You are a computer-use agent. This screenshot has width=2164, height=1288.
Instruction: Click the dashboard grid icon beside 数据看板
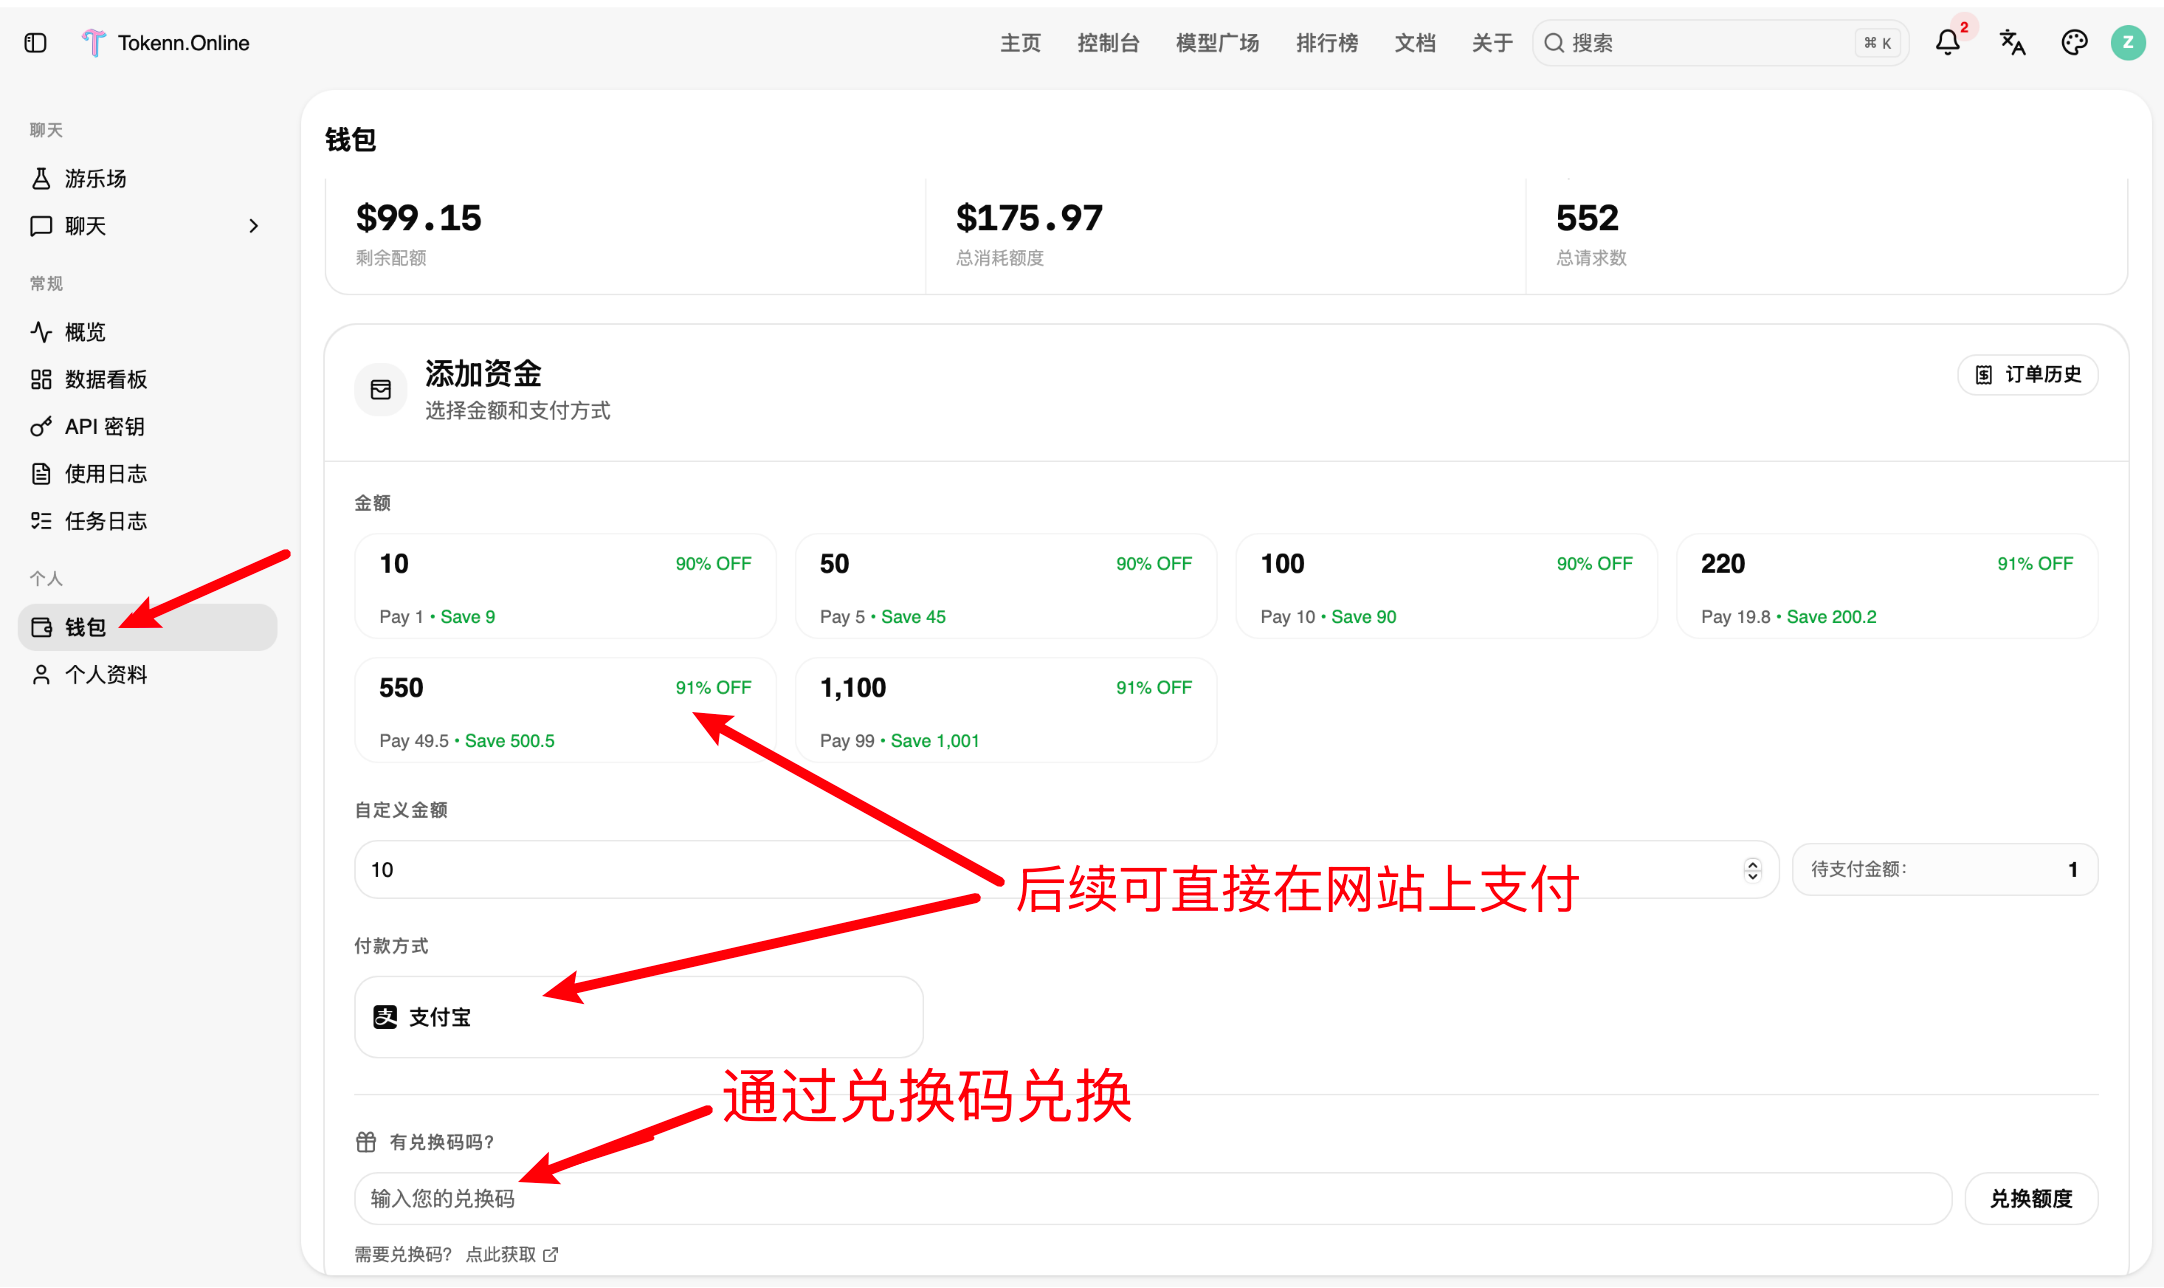click(x=41, y=379)
